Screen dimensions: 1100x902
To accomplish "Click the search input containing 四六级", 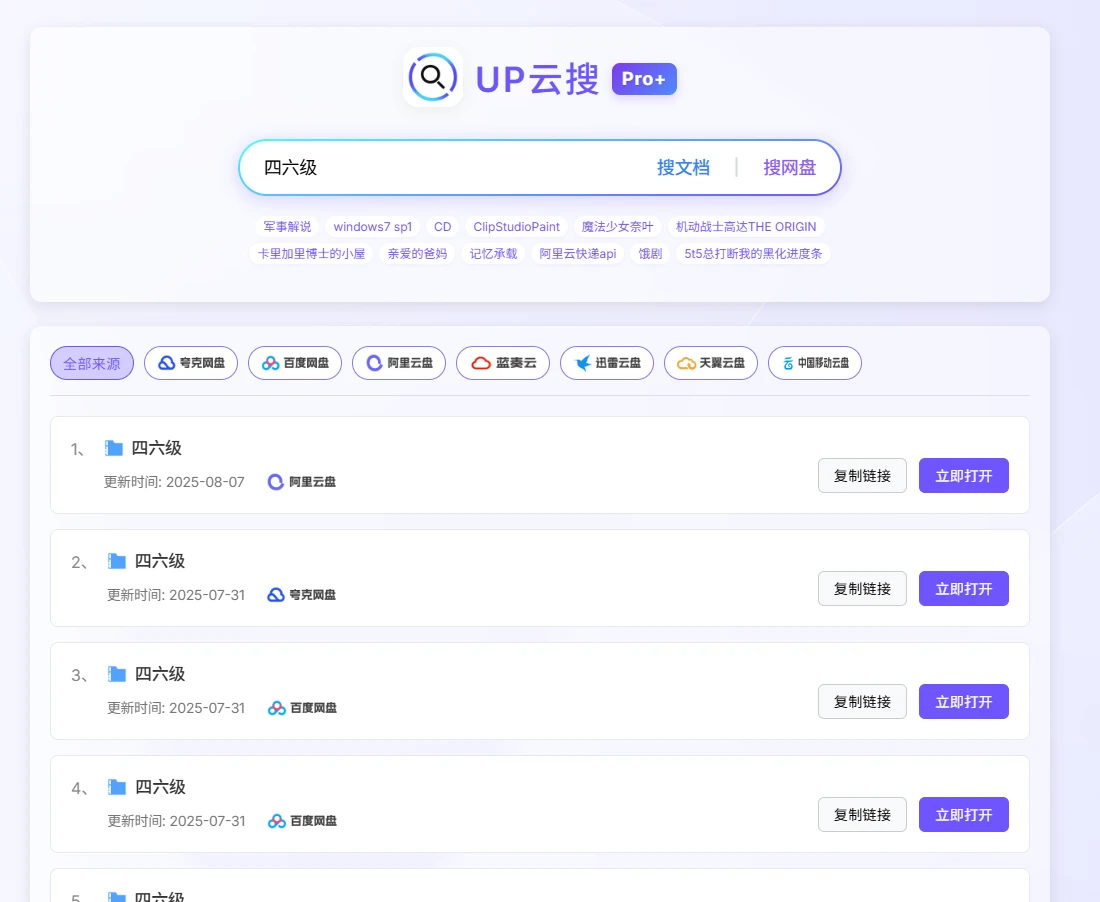I will tap(440, 167).
